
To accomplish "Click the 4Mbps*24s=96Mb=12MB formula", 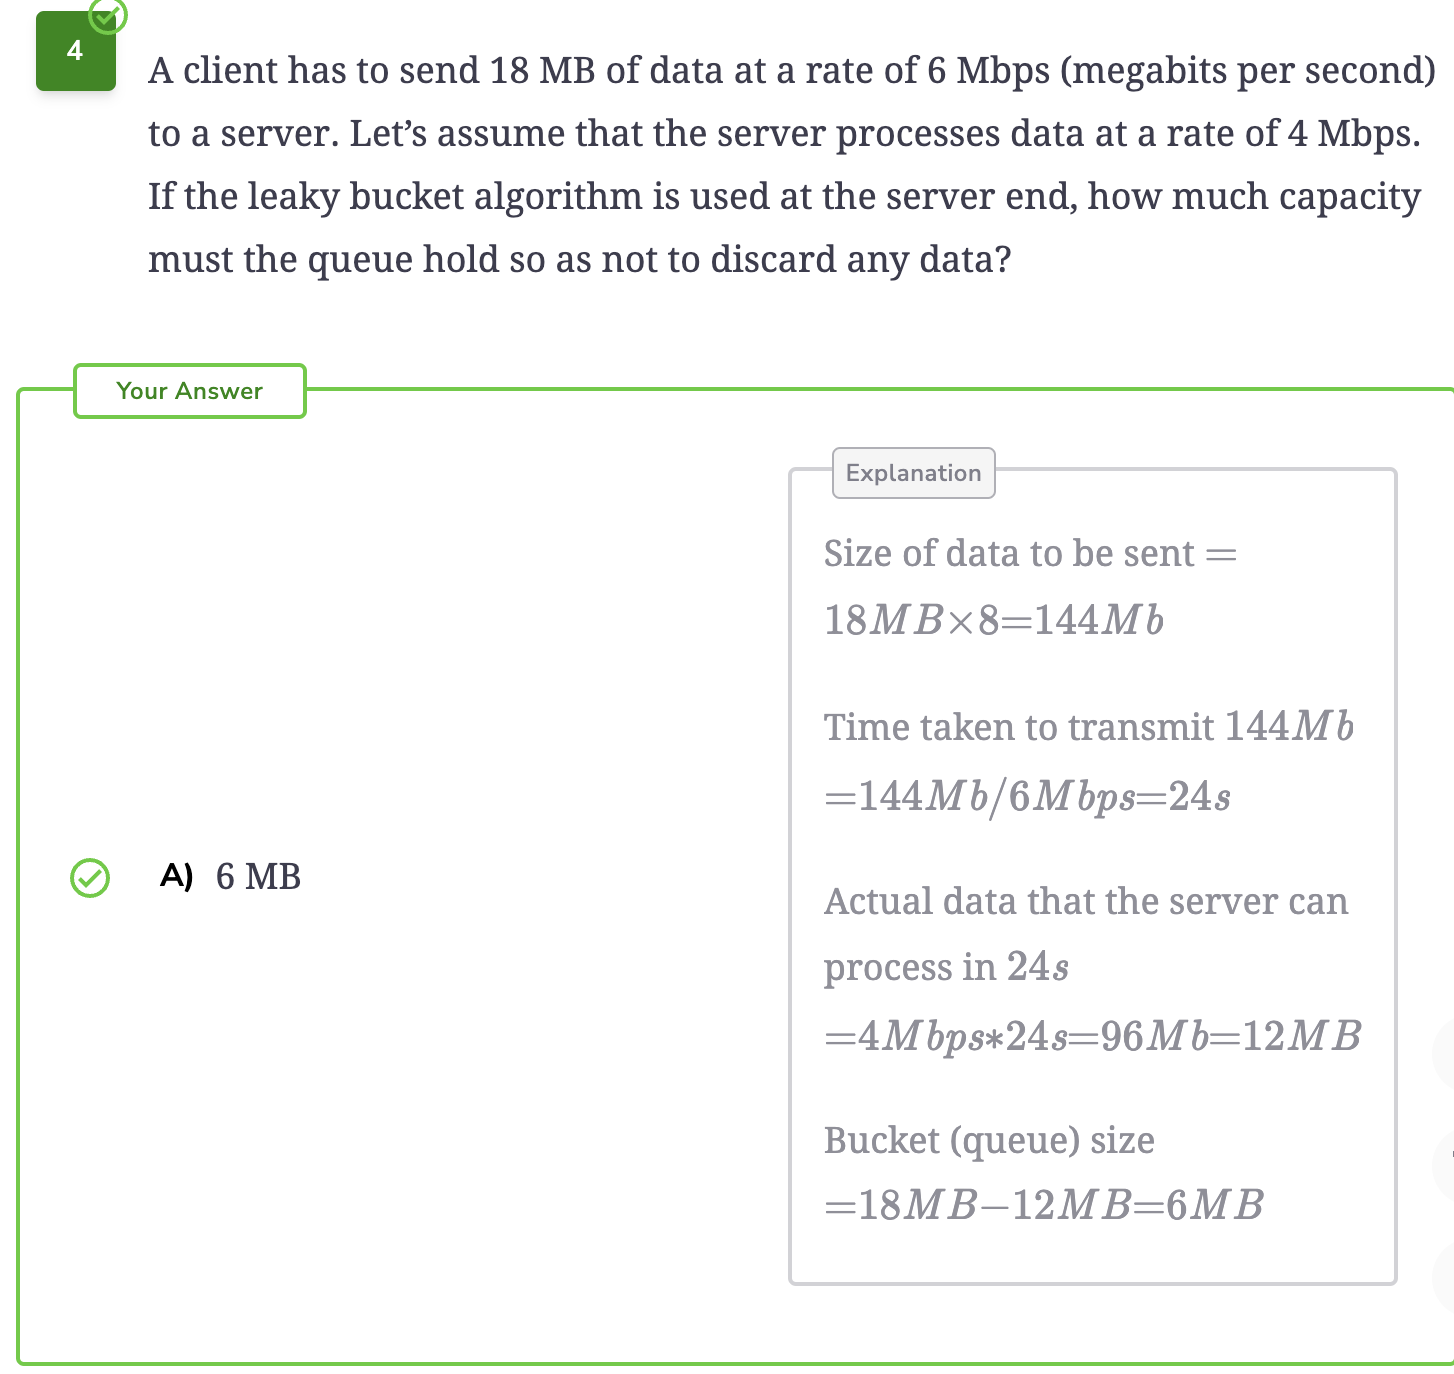I will click(x=1093, y=1036).
